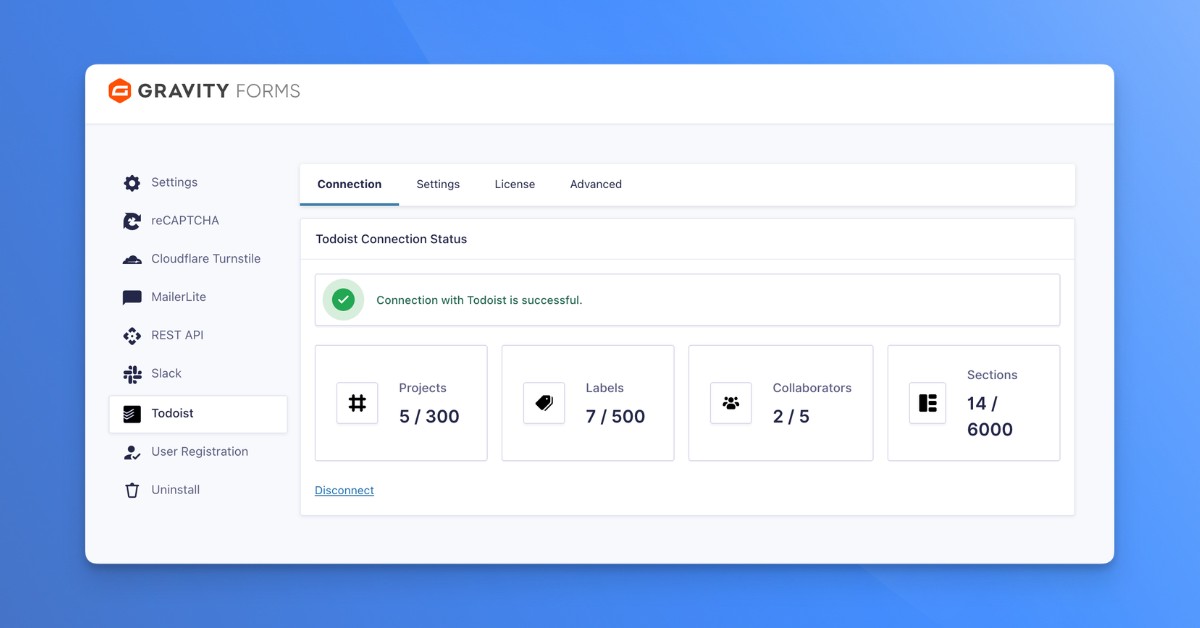Select the Labels tag icon
This screenshot has height=628, width=1200.
[x=543, y=403]
